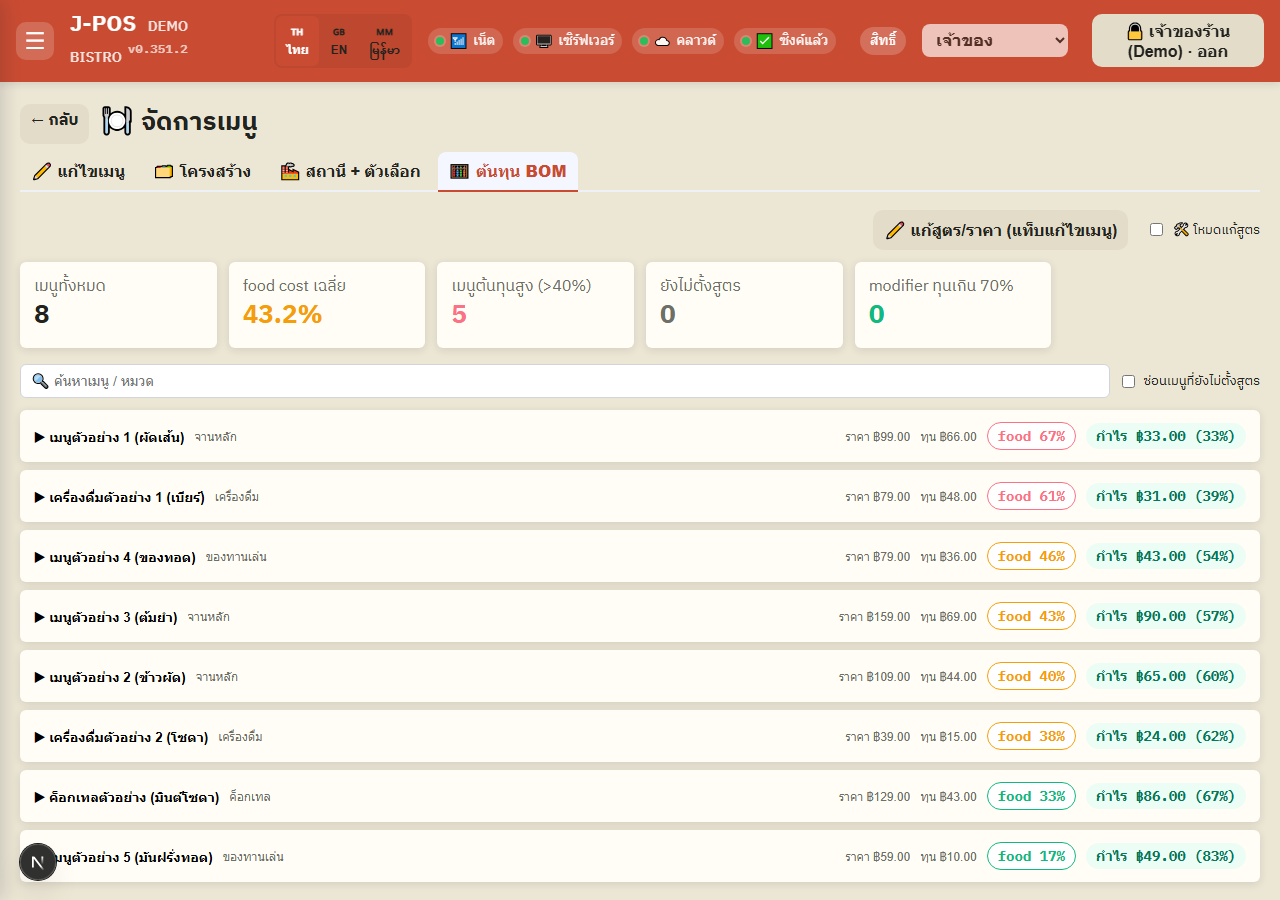Click the คลาวด์ cloud status indicator
Image resolution: width=1280 pixels, height=900 pixels.
[678, 41]
